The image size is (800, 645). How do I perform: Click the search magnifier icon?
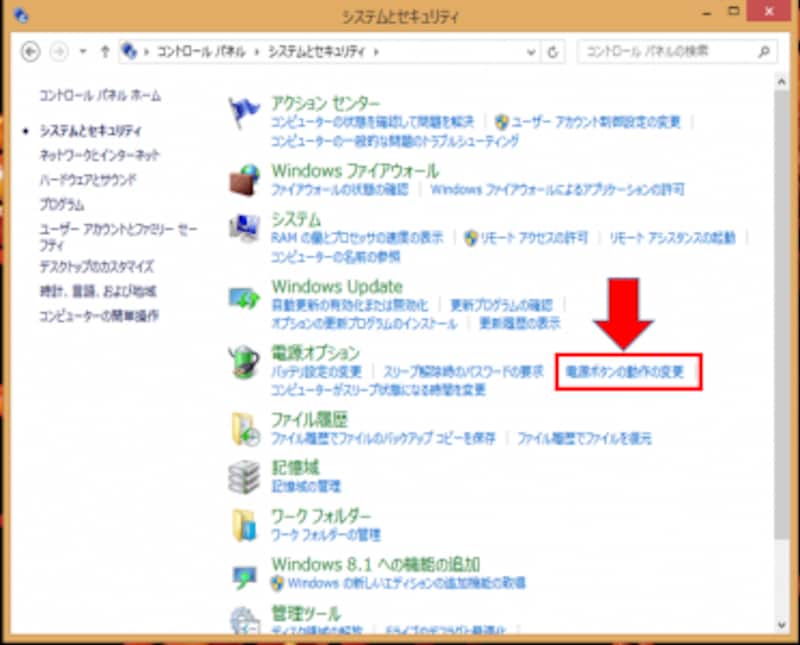tap(764, 52)
